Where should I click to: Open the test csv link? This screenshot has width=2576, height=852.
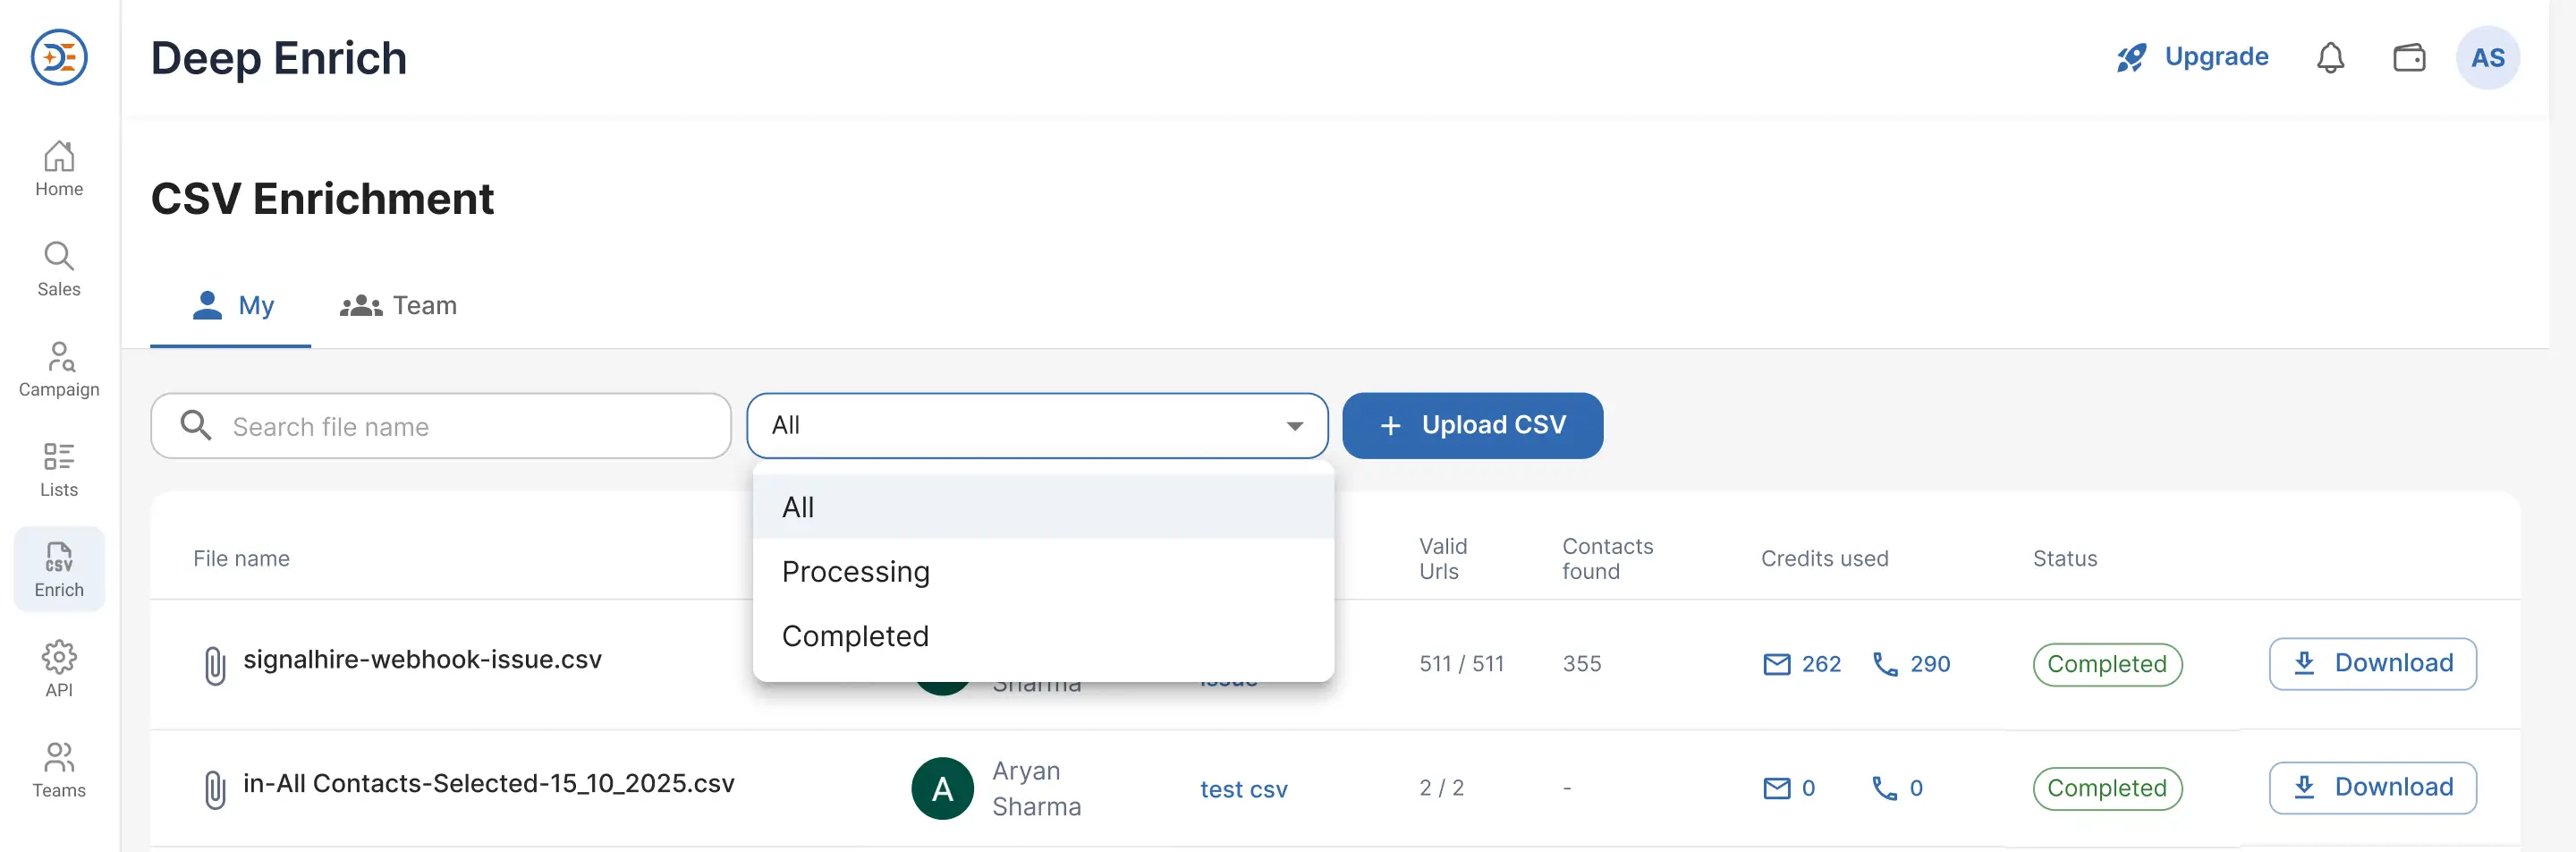[1243, 789]
